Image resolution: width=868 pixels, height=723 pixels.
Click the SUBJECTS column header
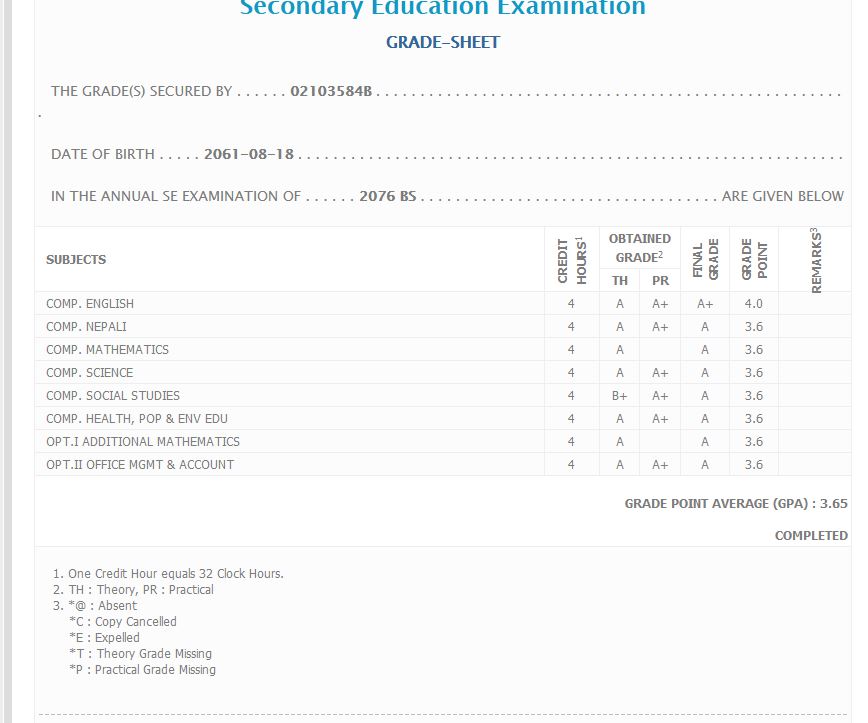click(x=76, y=259)
